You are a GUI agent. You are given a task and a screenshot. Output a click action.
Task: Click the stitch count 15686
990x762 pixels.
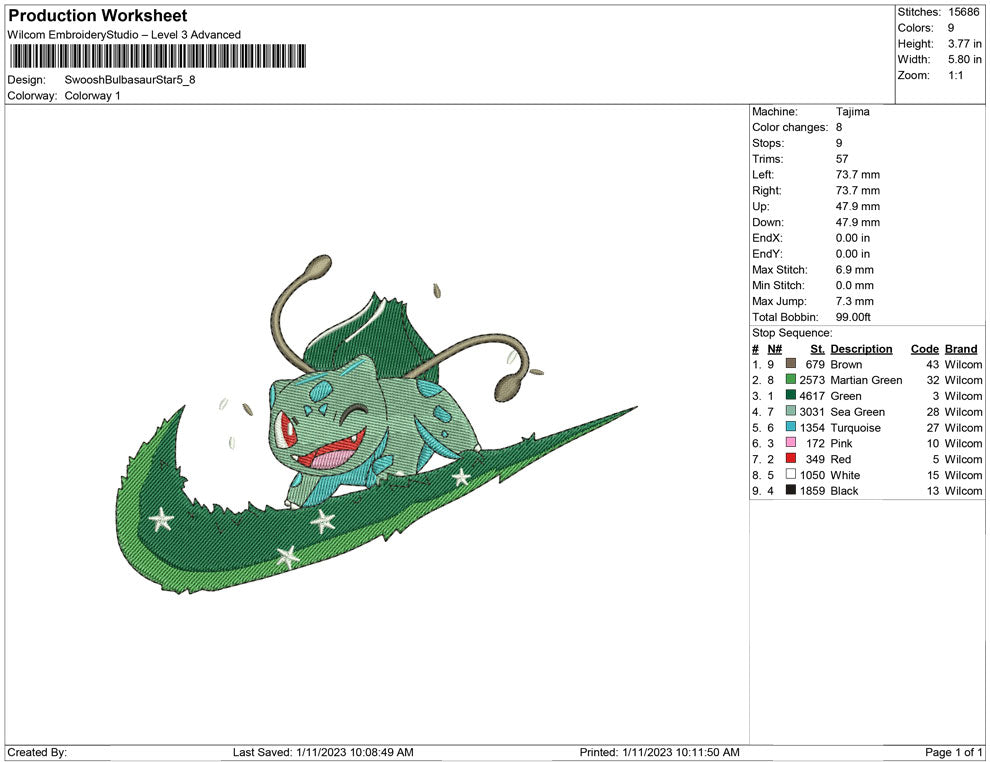click(963, 12)
